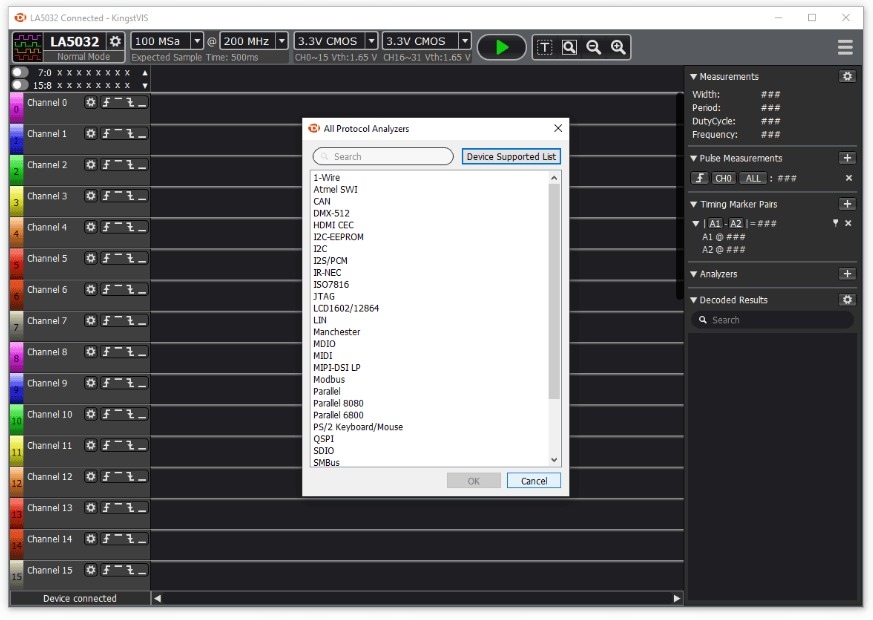Select I2C protocol analyzer

click(x=320, y=249)
